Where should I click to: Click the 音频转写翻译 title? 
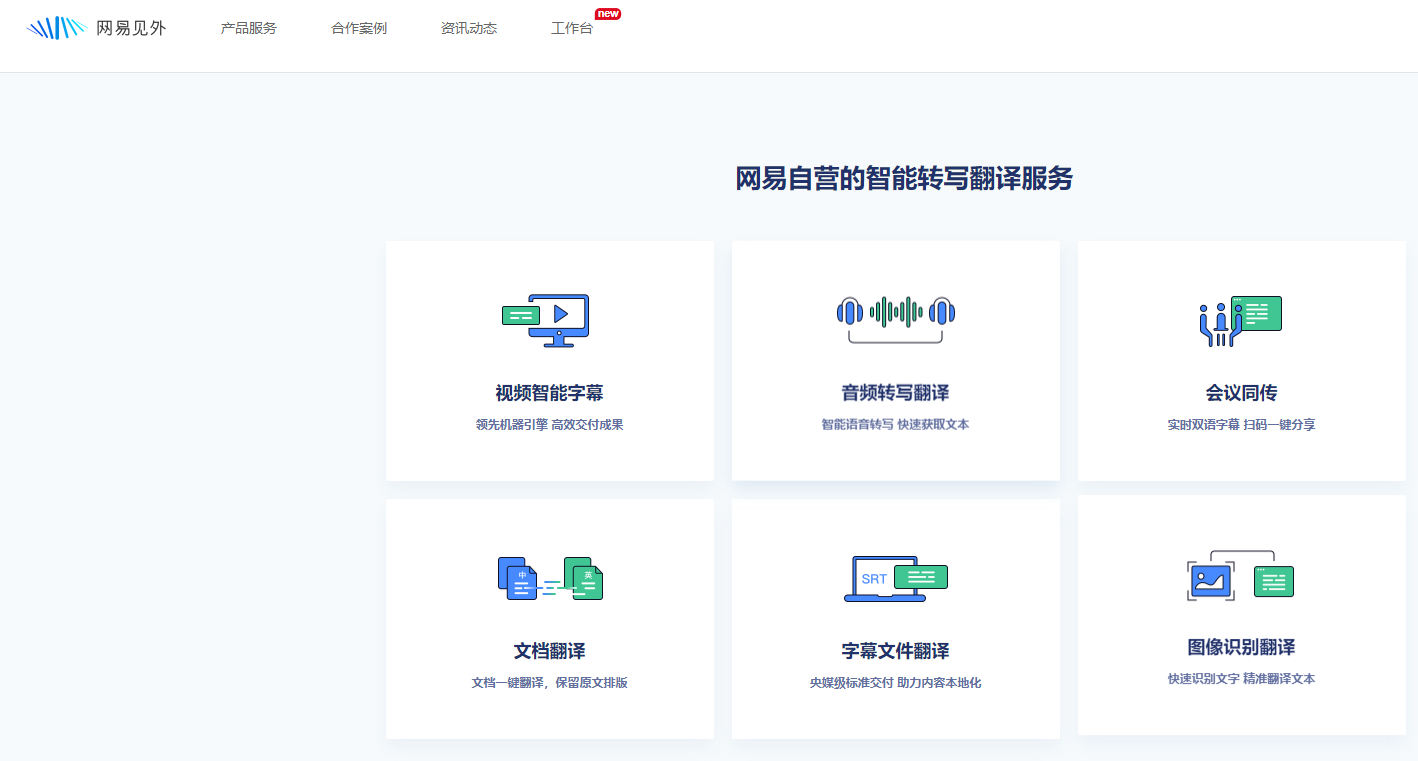click(x=895, y=393)
